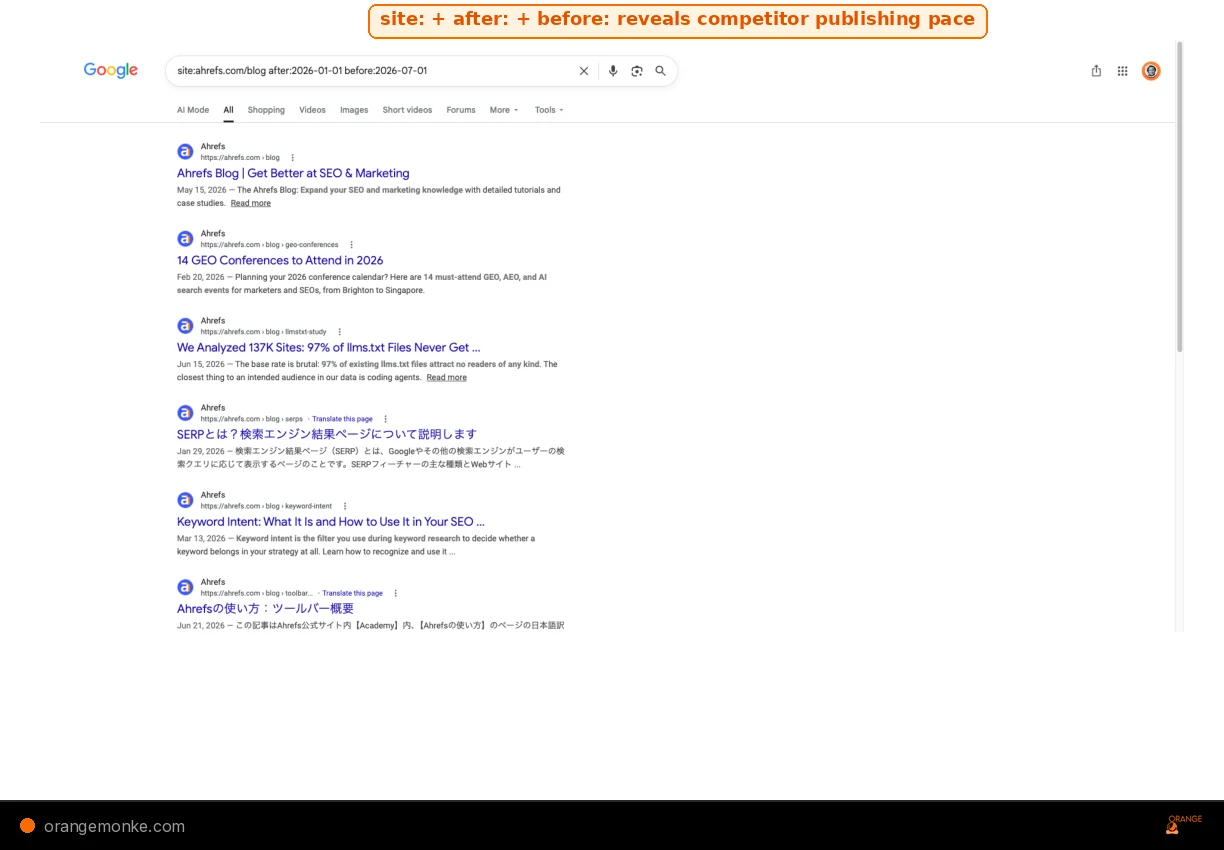This screenshot has height=850, width=1224.
Task: Open three-dot menu for geo-conferences result
Action: pyautogui.click(x=351, y=245)
